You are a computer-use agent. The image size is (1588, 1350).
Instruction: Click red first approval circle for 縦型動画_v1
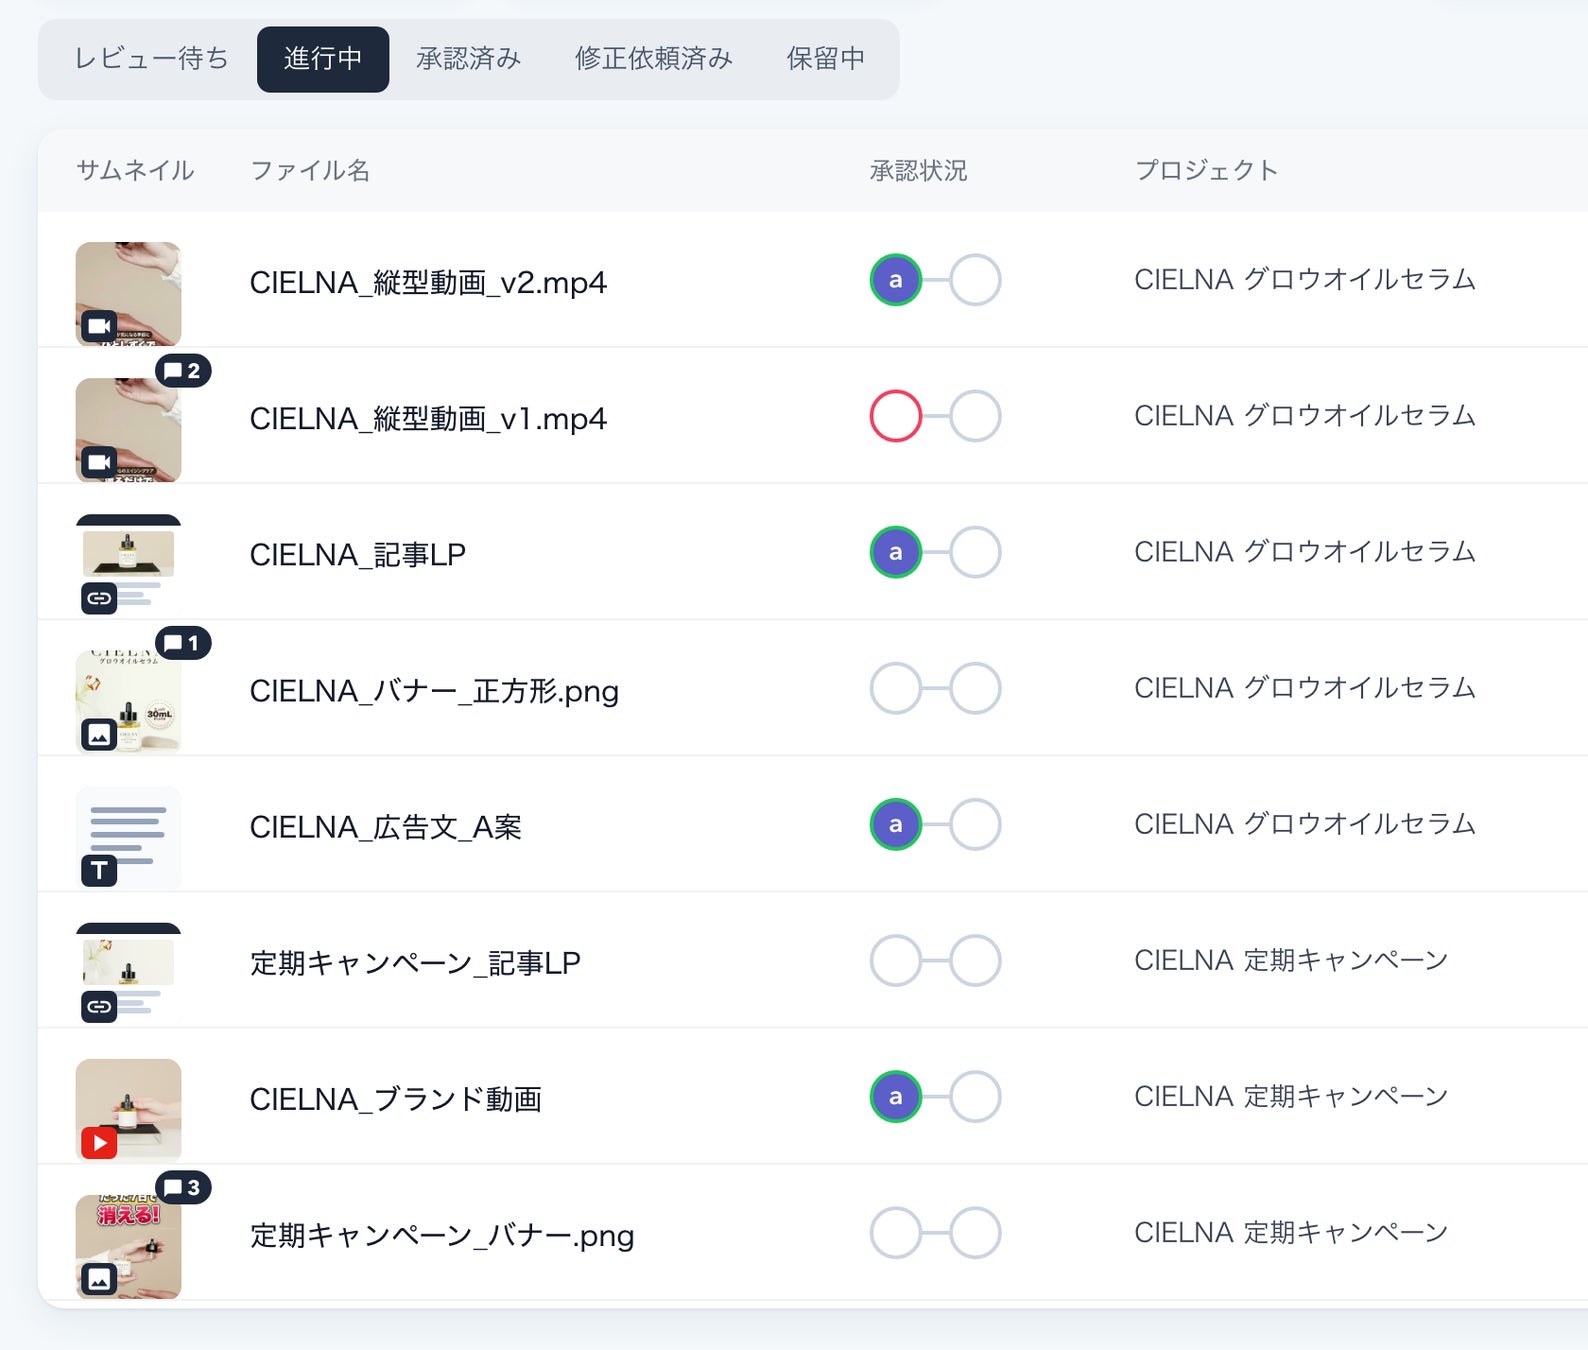(x=895, y=416)
